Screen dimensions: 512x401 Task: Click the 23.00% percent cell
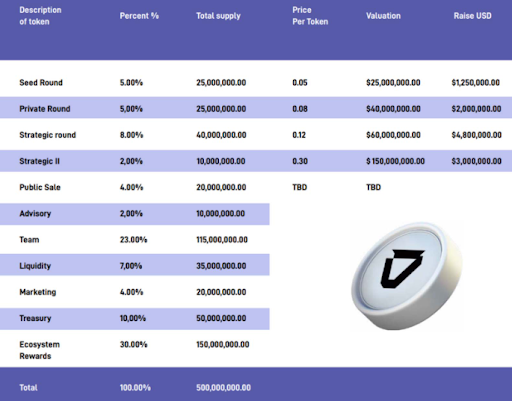(x=133, y=240)
